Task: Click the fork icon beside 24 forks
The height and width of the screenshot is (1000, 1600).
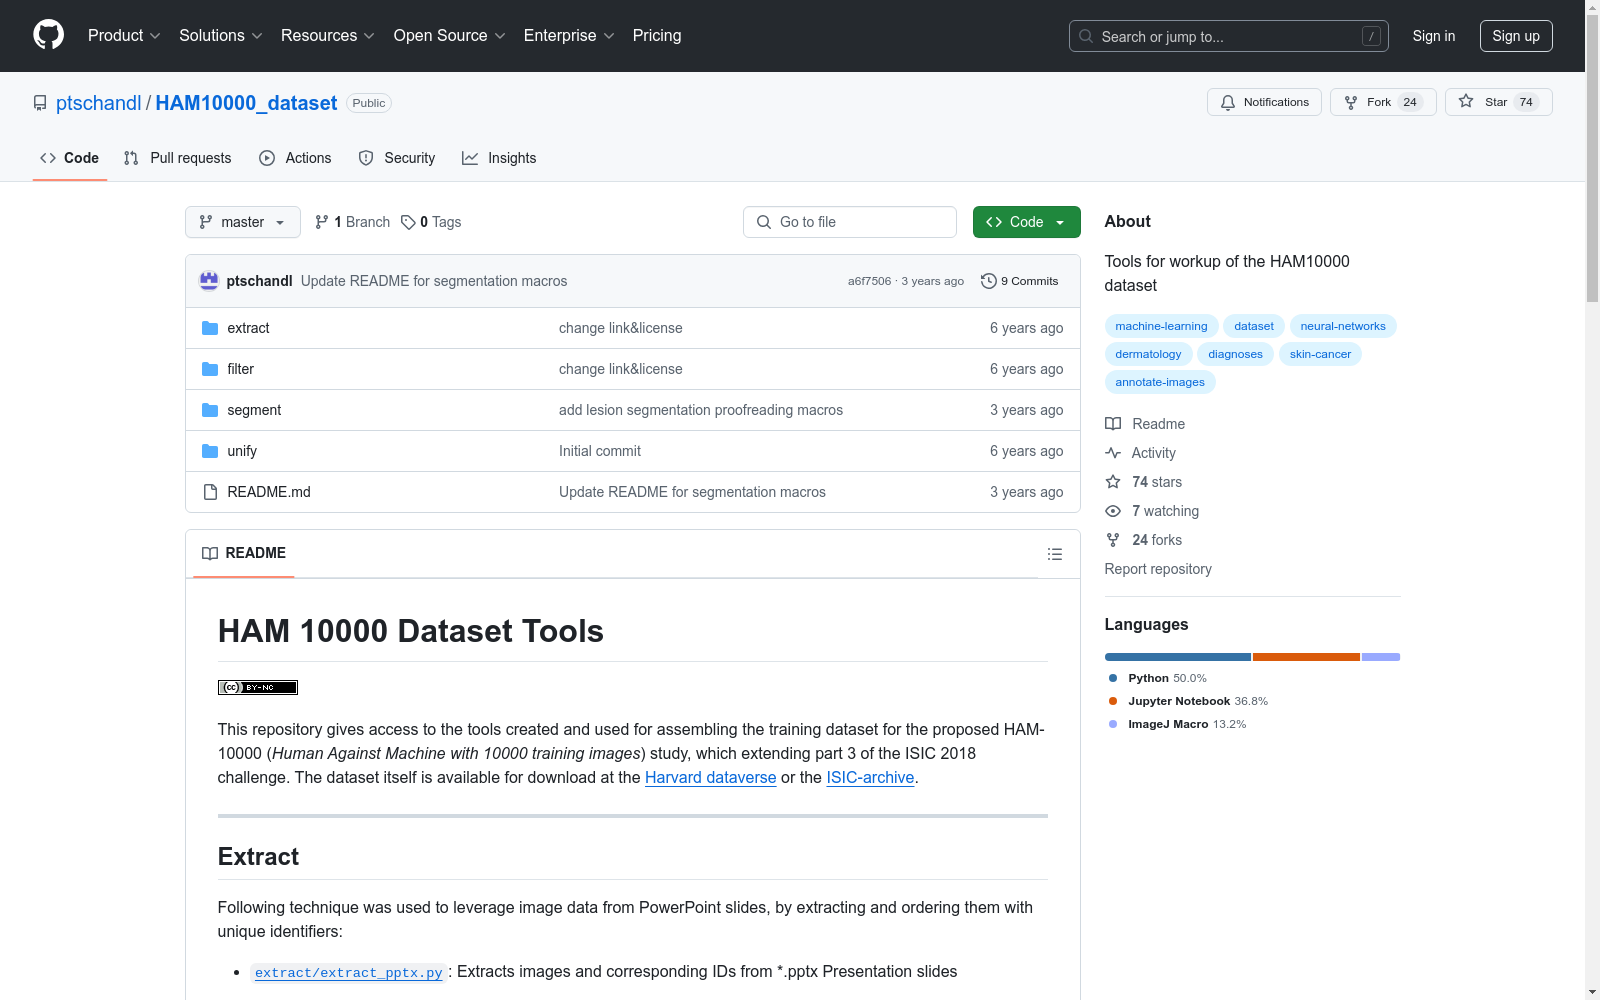Action: pyautogui.click(x=1113, y=540)
